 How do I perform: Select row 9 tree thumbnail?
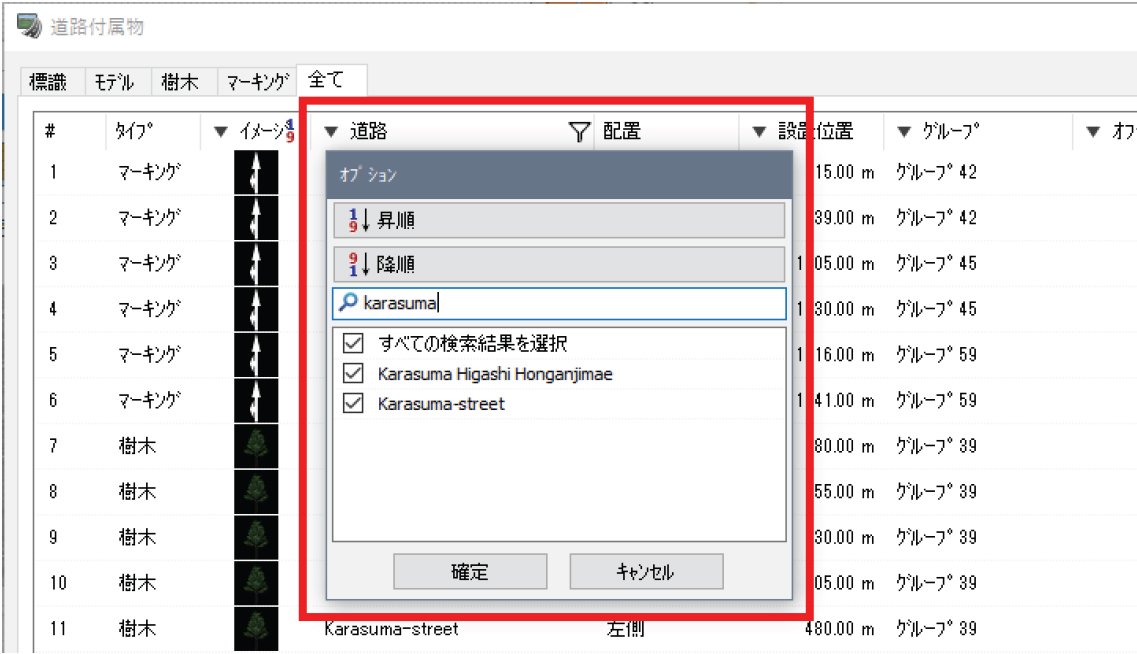pyautogui.click(x=256, y=537)
